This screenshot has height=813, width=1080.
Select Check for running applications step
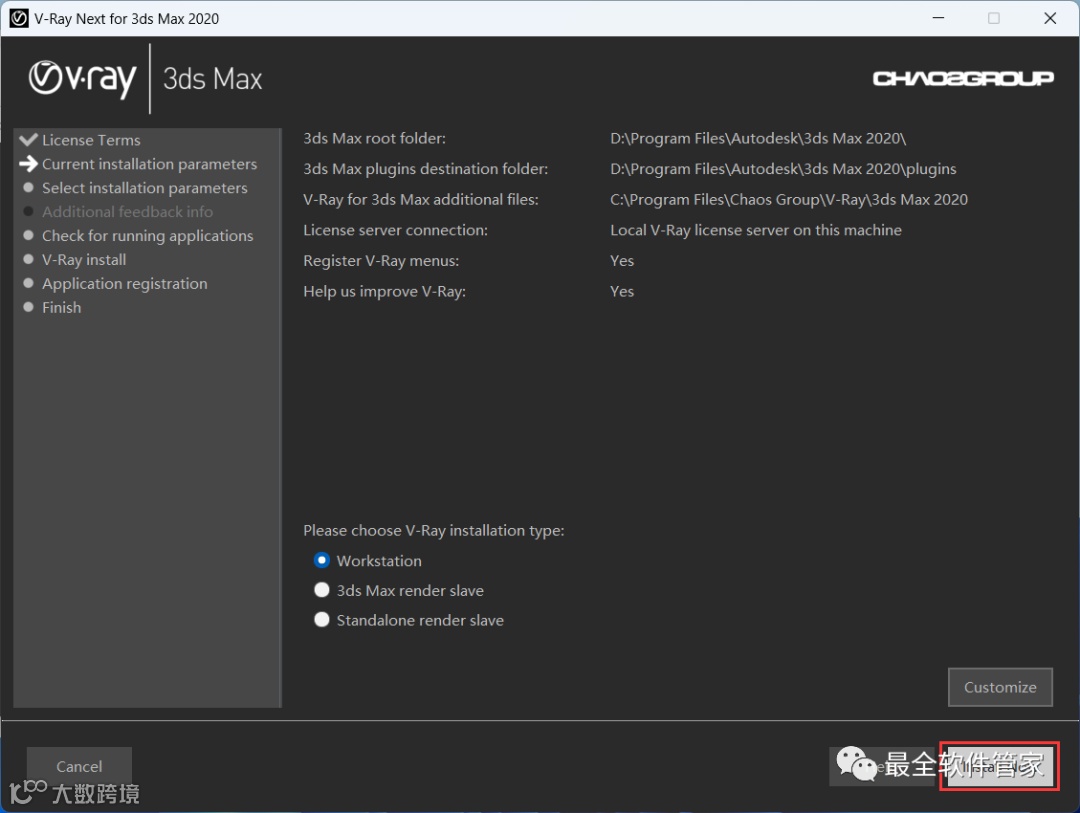147,236
